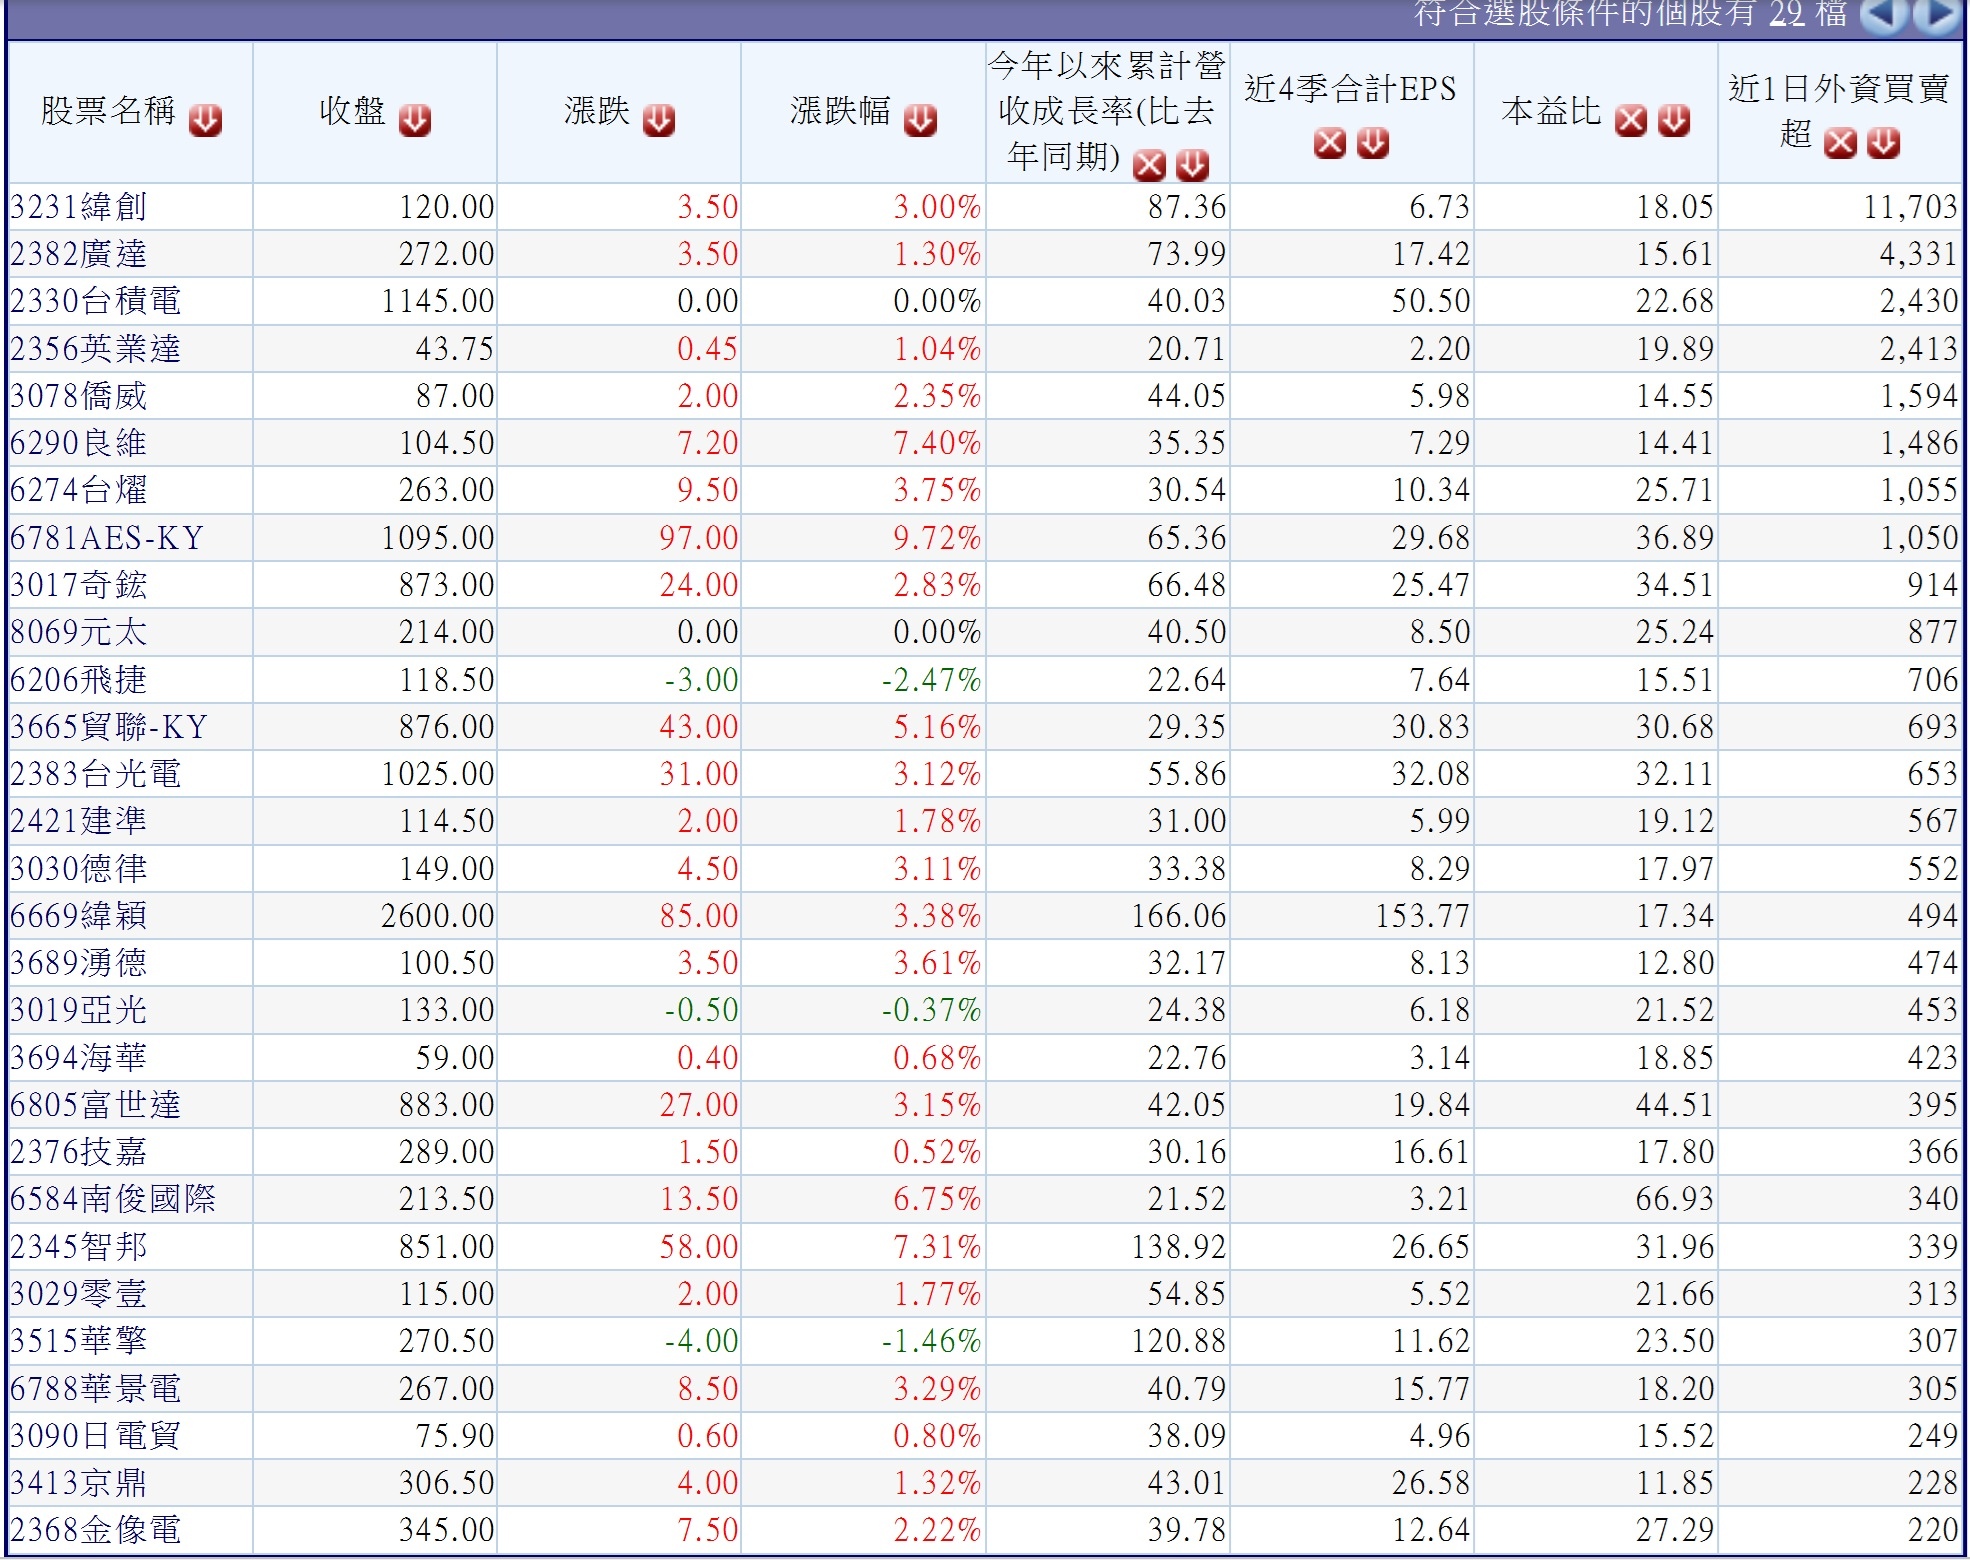Viewport: 1970px width, 1560px height.
Task: Sort by 股票名稱 arrow icon
Action: pos(205,121)
